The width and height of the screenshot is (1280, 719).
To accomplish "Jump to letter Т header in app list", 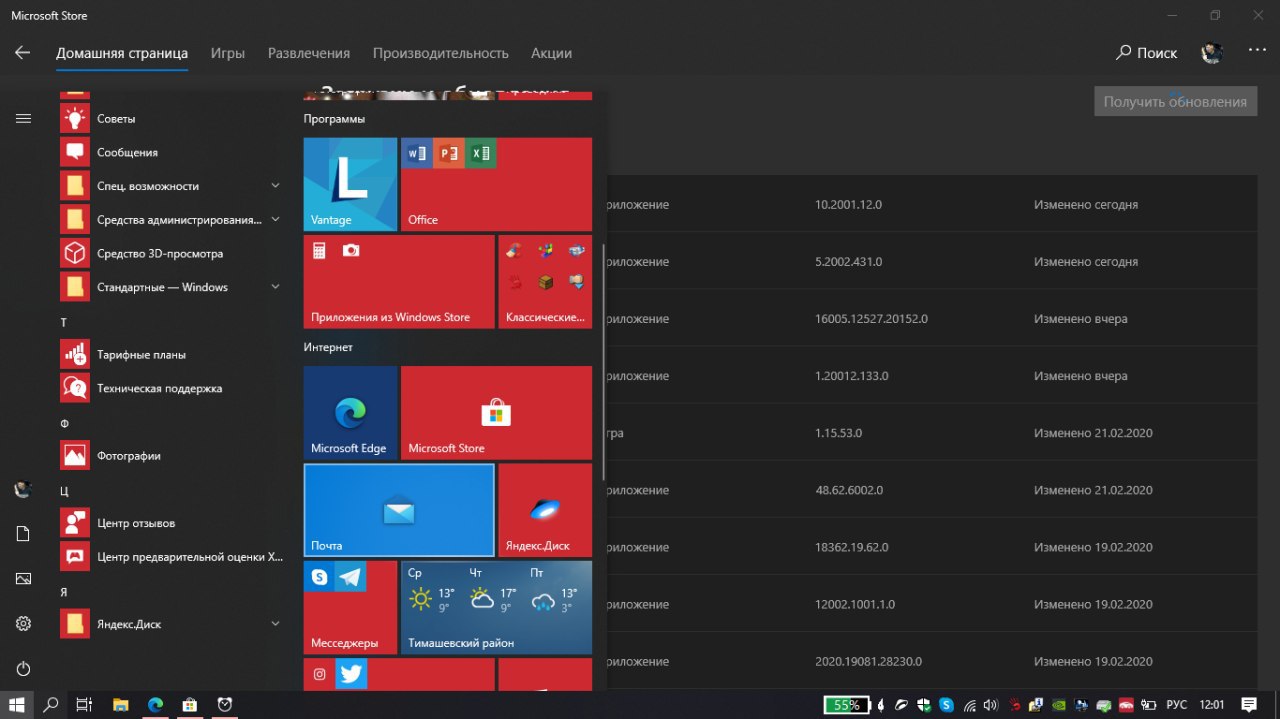I will 64,323.
